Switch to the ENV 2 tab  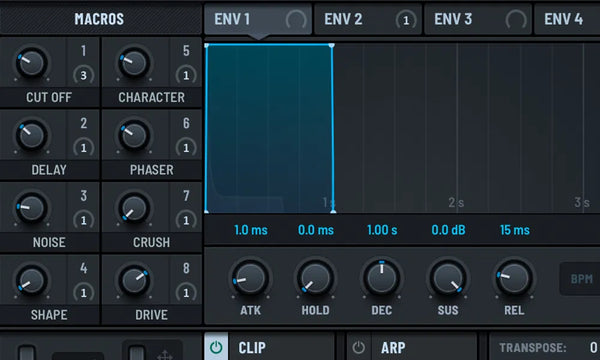point(368,19)
